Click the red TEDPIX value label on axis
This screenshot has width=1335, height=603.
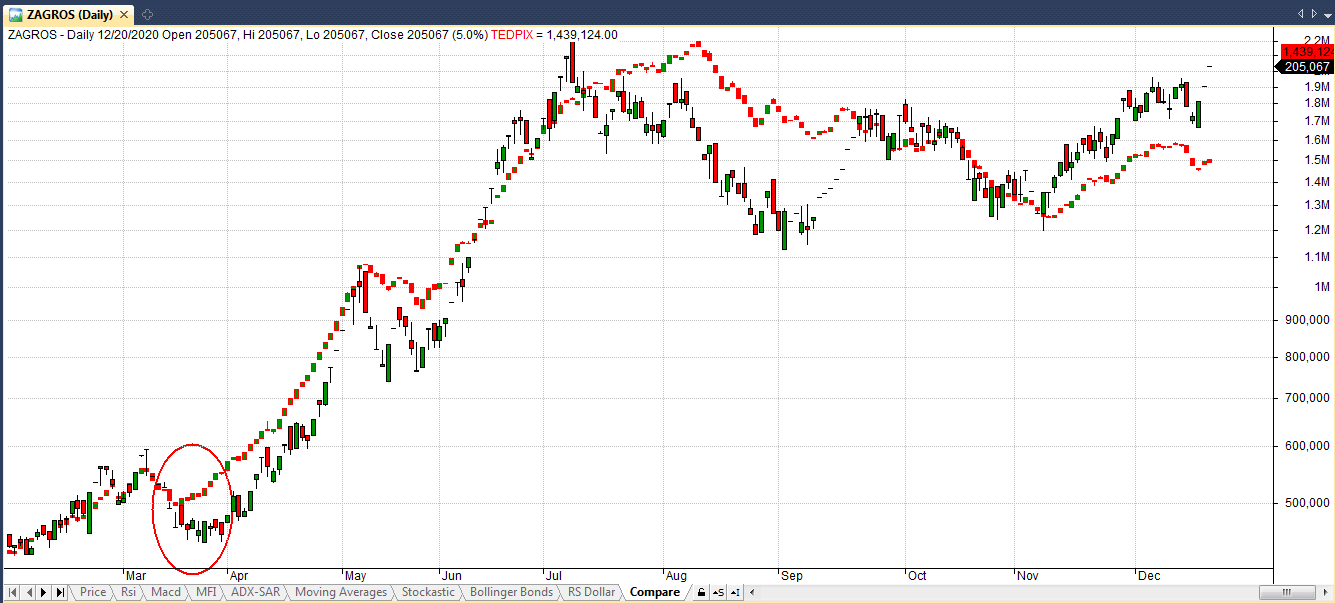(1305, 51)
